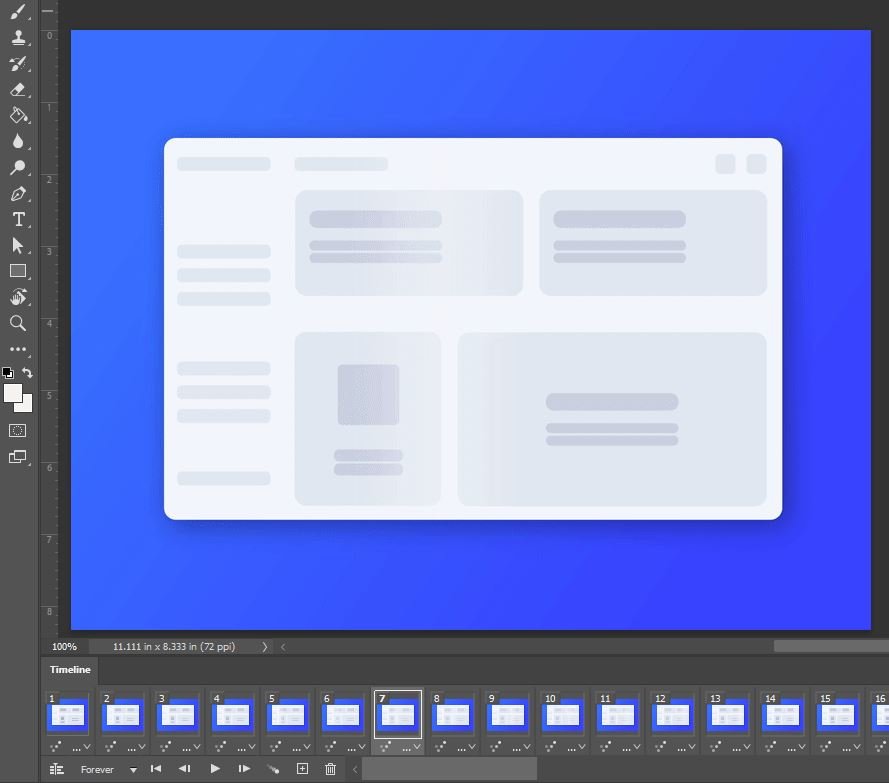
Task: Click the document size 11.111 in x 8.333 in
Action: tap(174, 646)
